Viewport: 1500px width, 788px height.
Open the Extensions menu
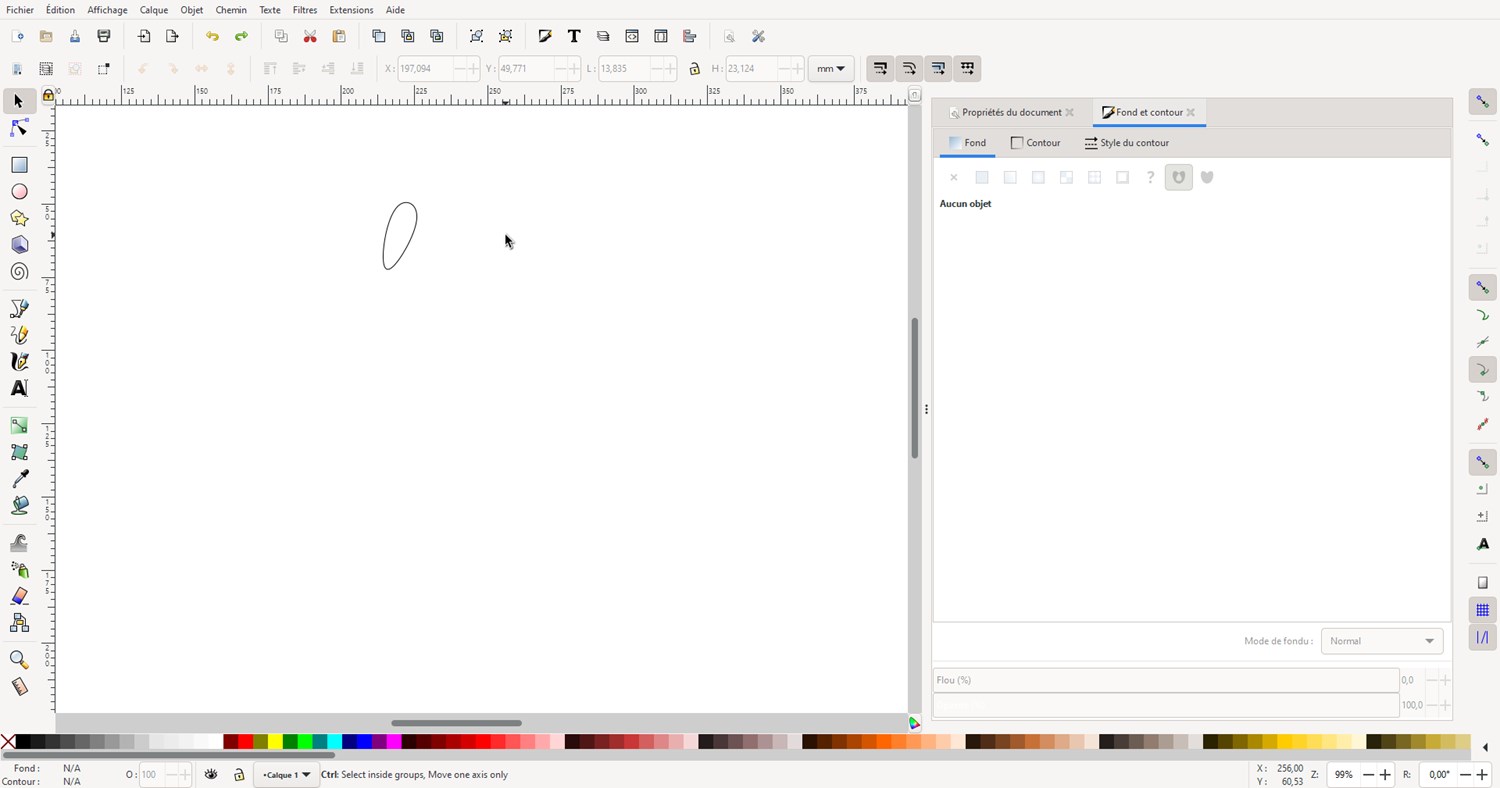coord(351,10)
